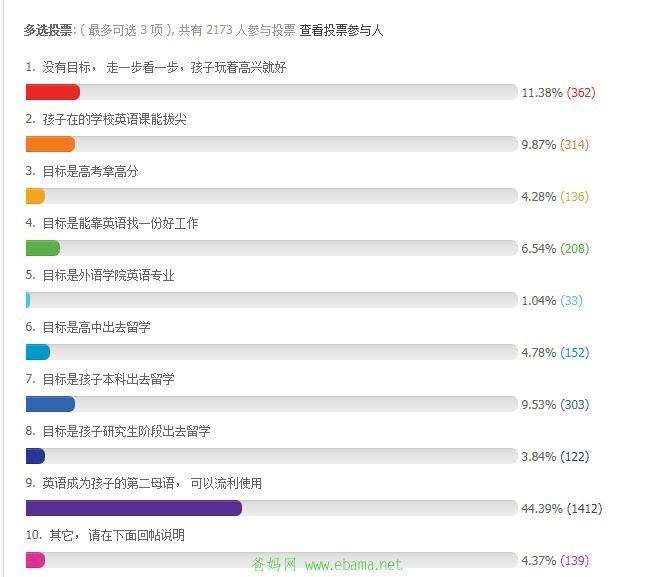
Task: Select option text 目标是能靠英语找一份好工作
Action: (x=120, y=223)
